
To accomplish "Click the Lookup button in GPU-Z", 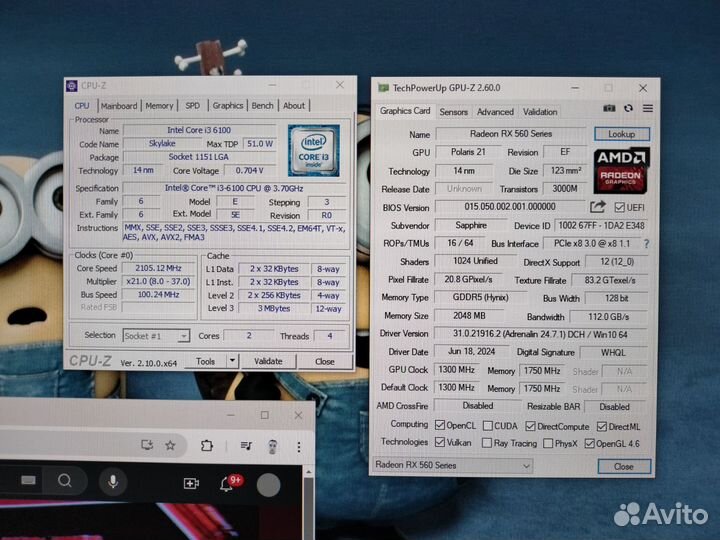I will 622,134.
